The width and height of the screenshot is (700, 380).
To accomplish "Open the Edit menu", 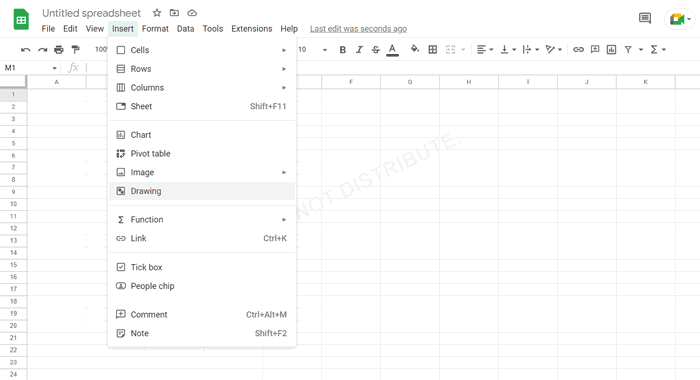I will pyautogui.click(x=70, y=29).
